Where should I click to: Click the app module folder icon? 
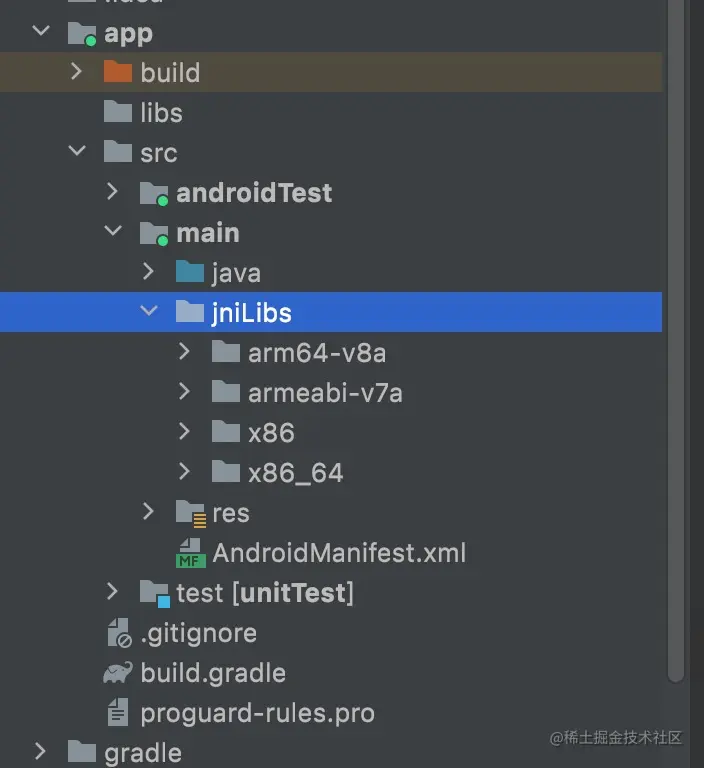pyautogui.click(x=81, y=33)
